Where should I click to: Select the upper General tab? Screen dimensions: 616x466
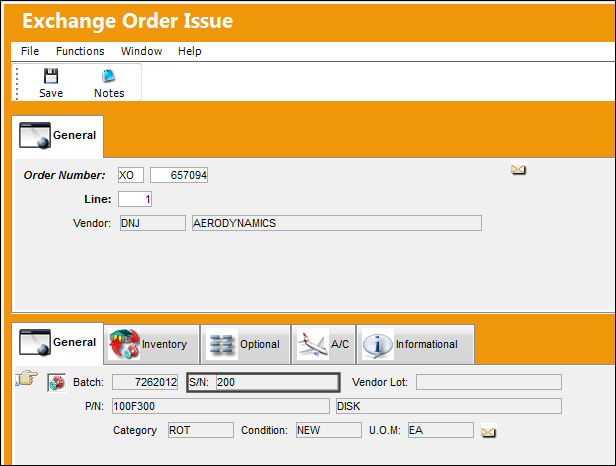58,136
